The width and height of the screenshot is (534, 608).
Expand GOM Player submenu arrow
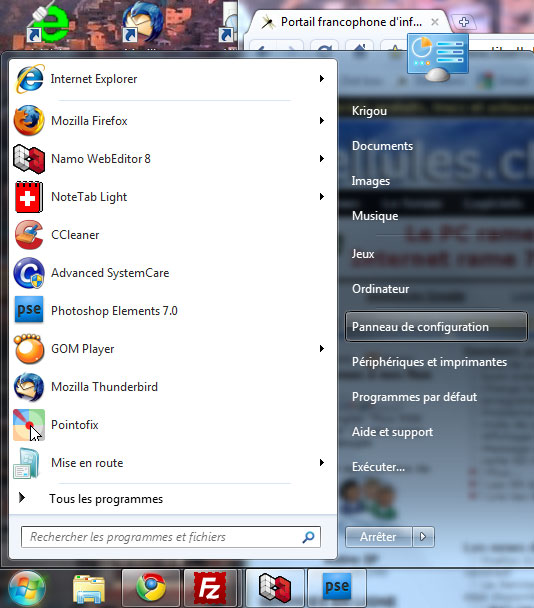(x=321, y=349)
